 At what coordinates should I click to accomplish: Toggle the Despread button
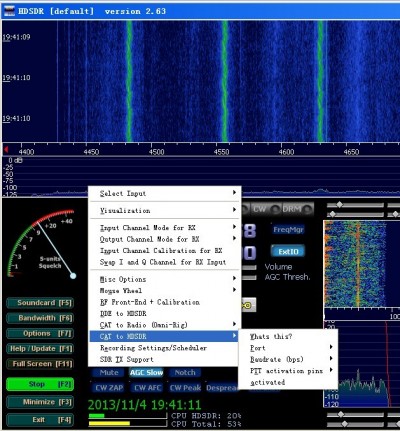pos(222,388)
